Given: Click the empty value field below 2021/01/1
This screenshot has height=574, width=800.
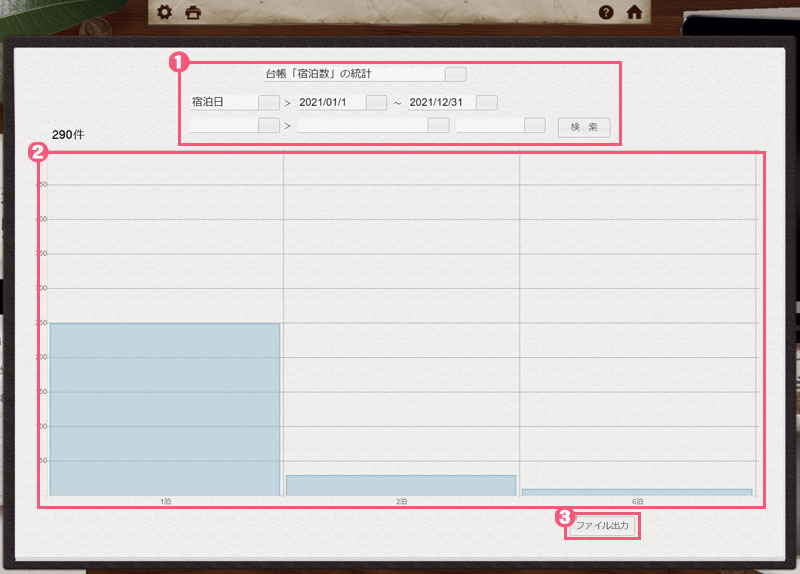Looking at the screenshot, I should point(361,126).
